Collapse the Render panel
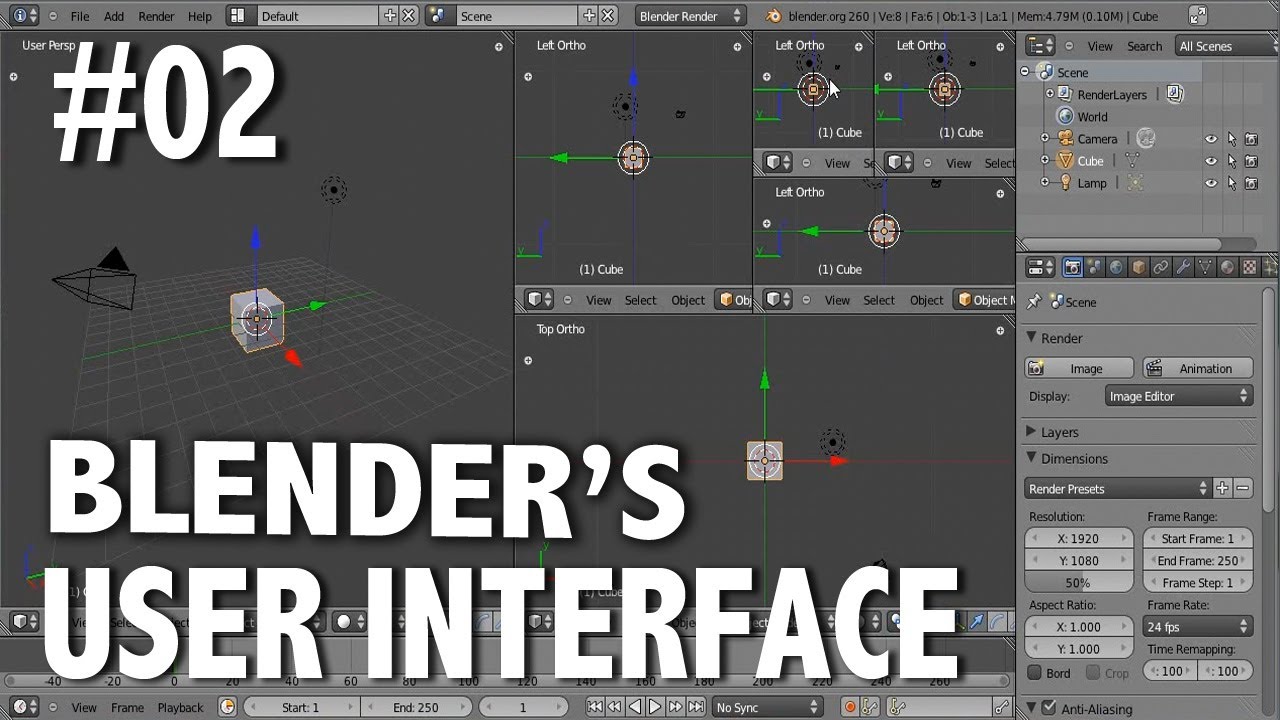This screenshot has width=1280, height=720. tap(1032, 338)
